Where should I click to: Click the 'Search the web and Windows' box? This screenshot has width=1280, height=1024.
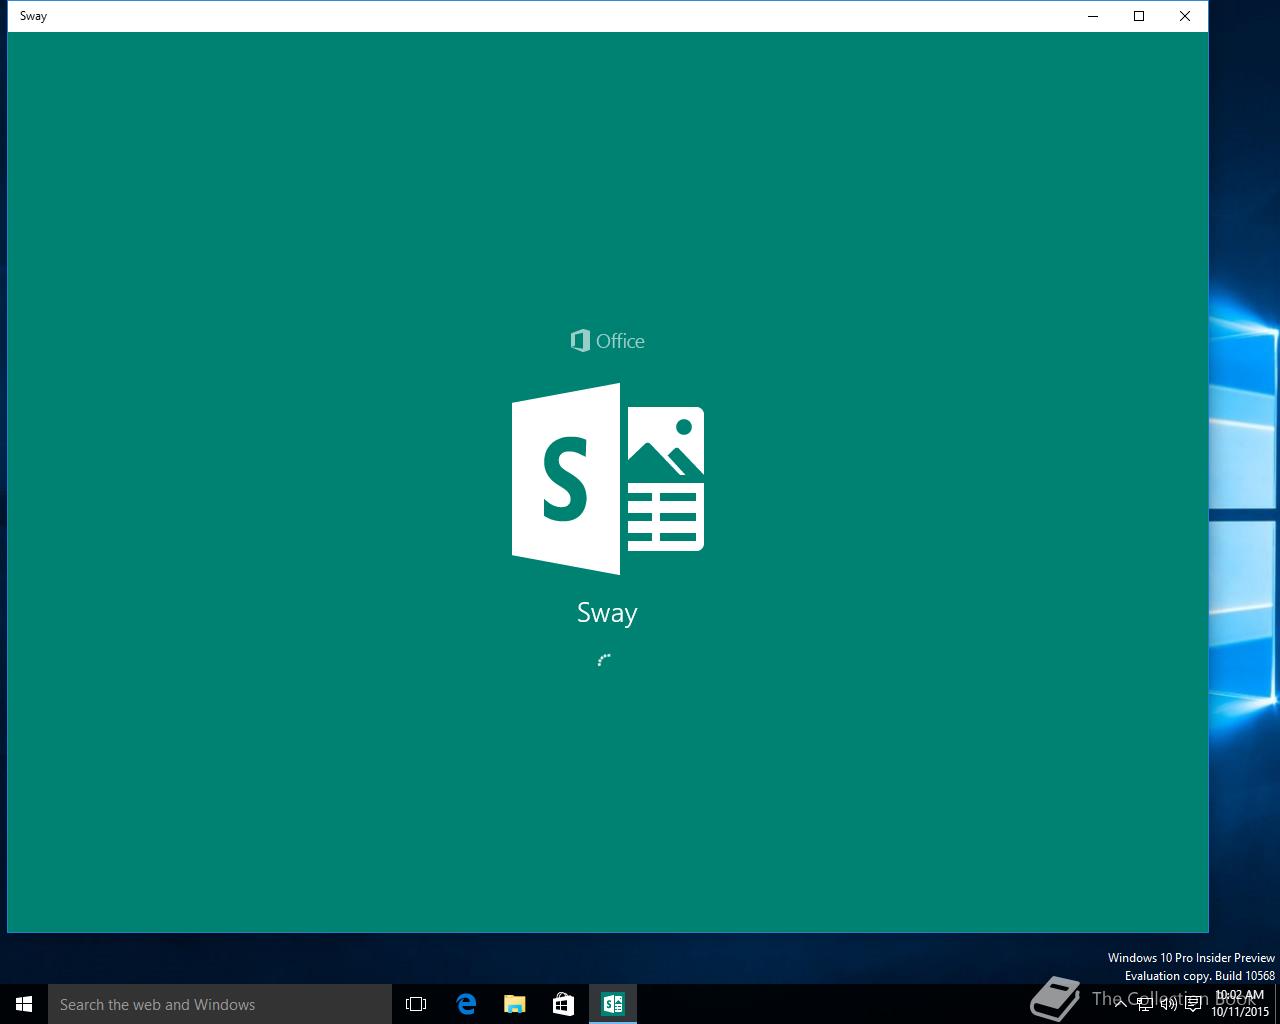220,1004
